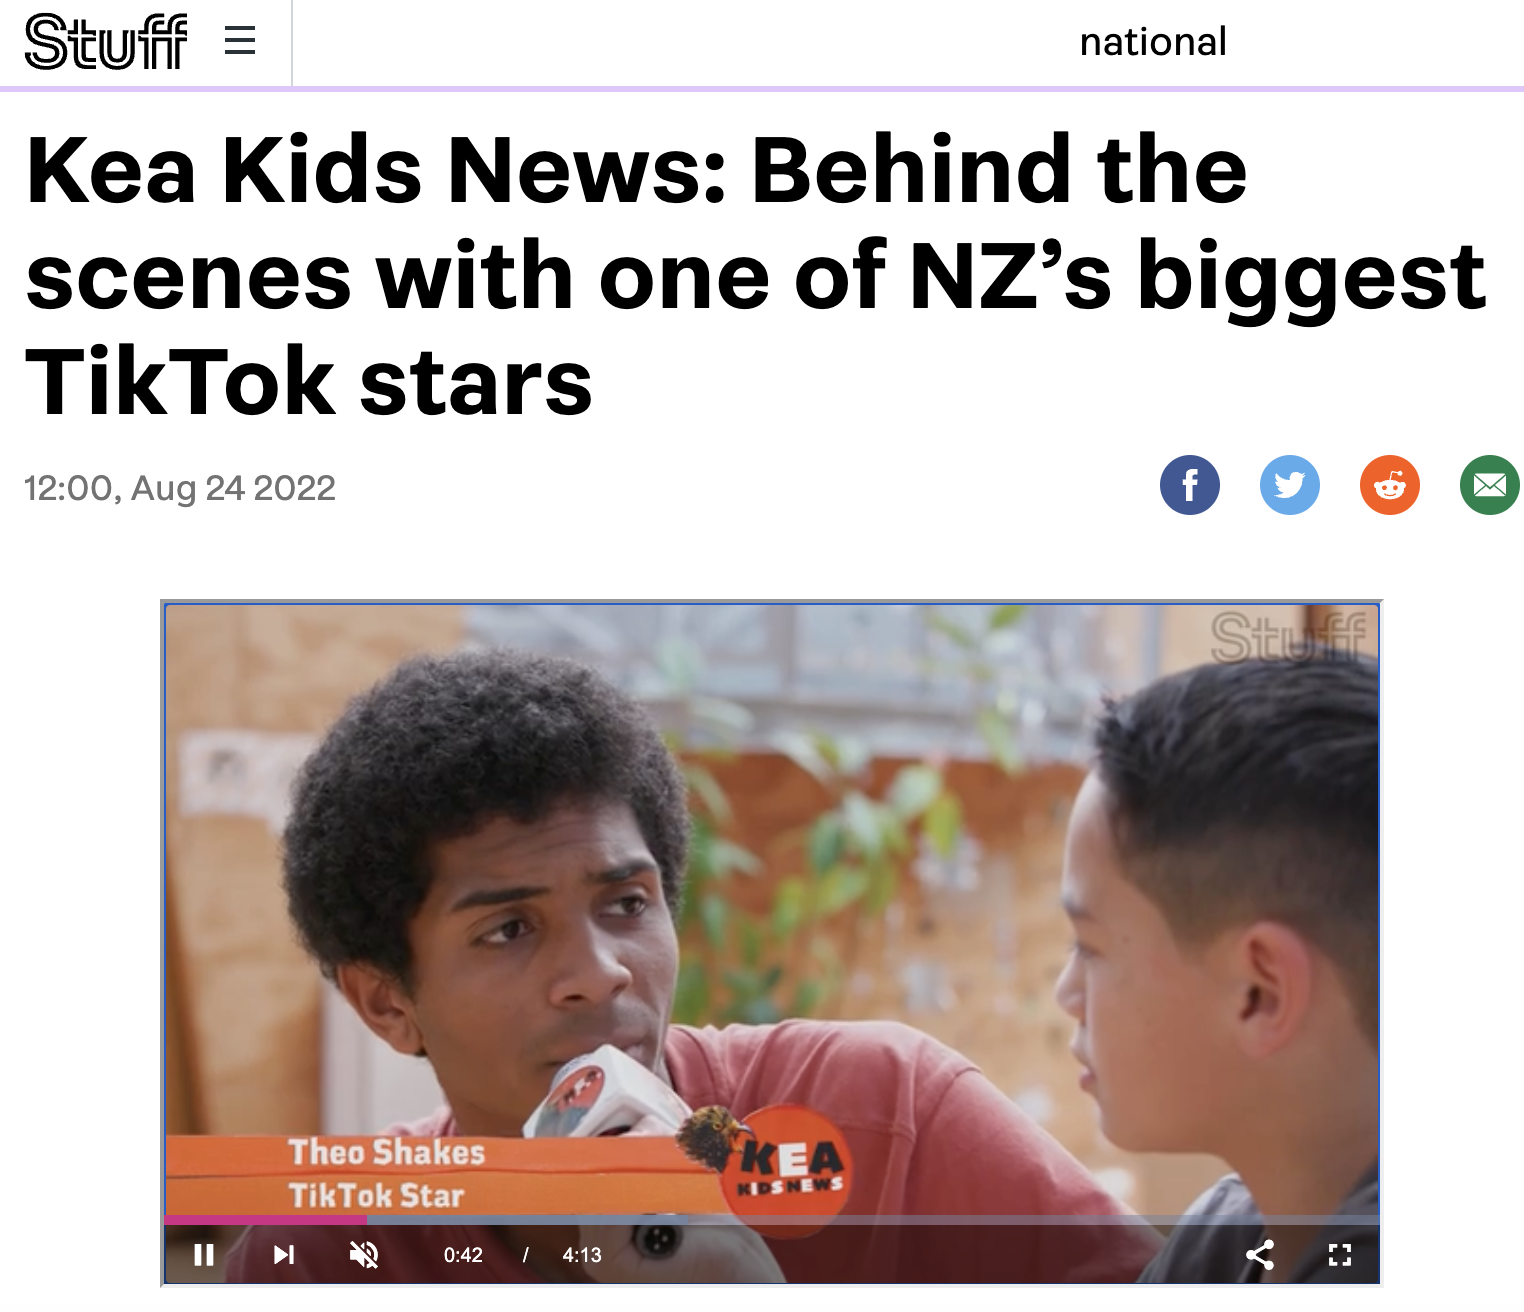
Task: Click the total duration 4:13 display
Action: pyautogui.click(x=582, y=1255)
